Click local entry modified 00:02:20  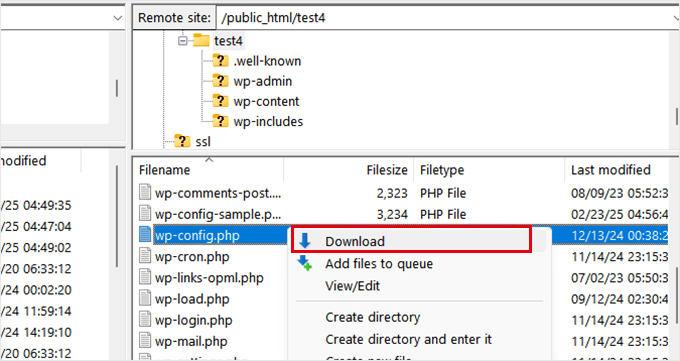[36, 290]
